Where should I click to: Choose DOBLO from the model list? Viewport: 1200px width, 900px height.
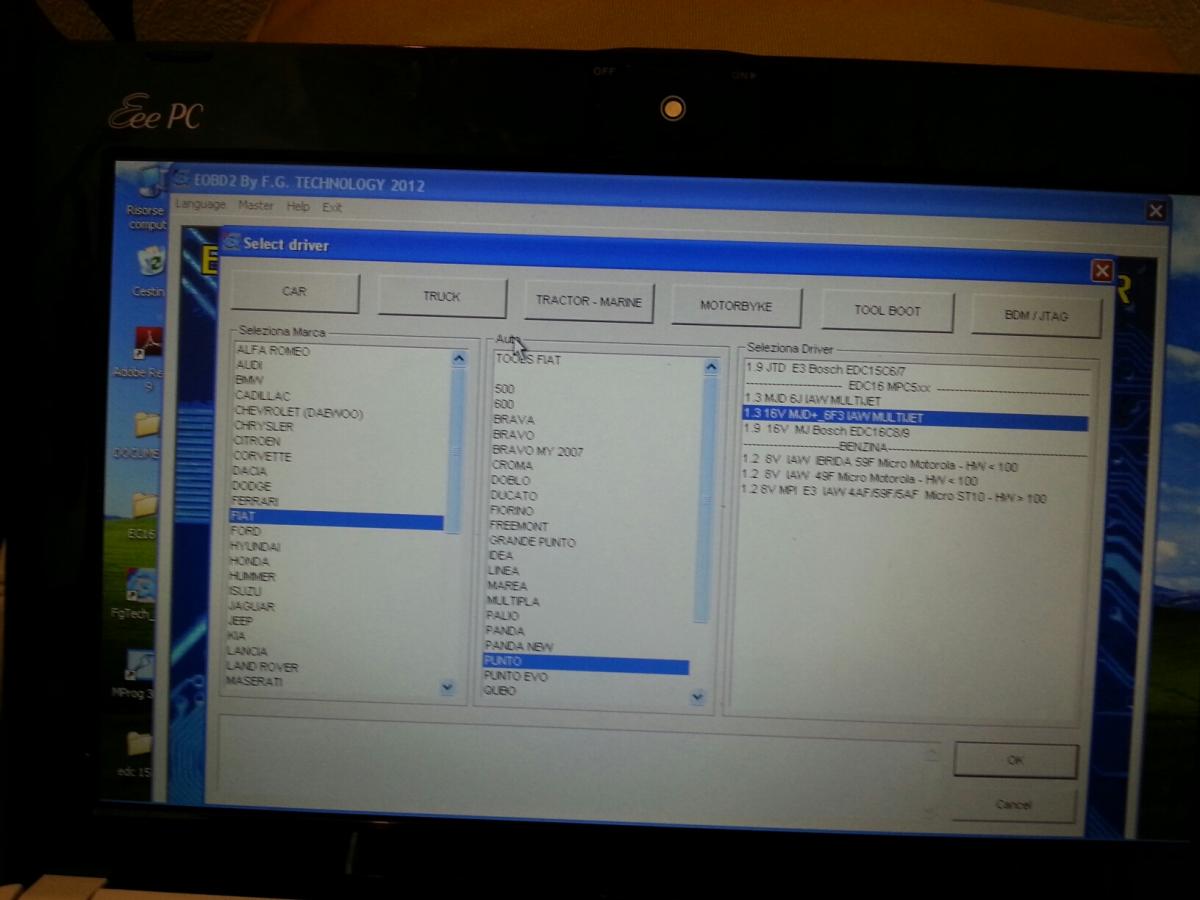pos(510,480)
